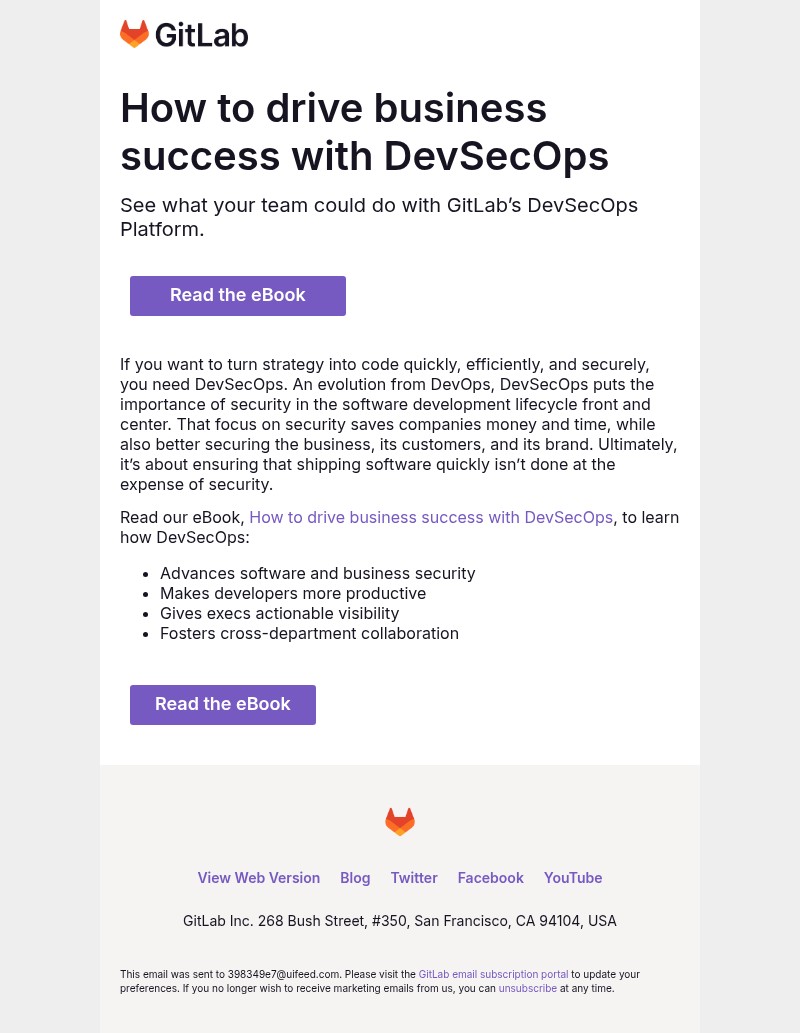Open GitLab's Twitter page
Screen dimensions: 800x1033
[414, 877]
